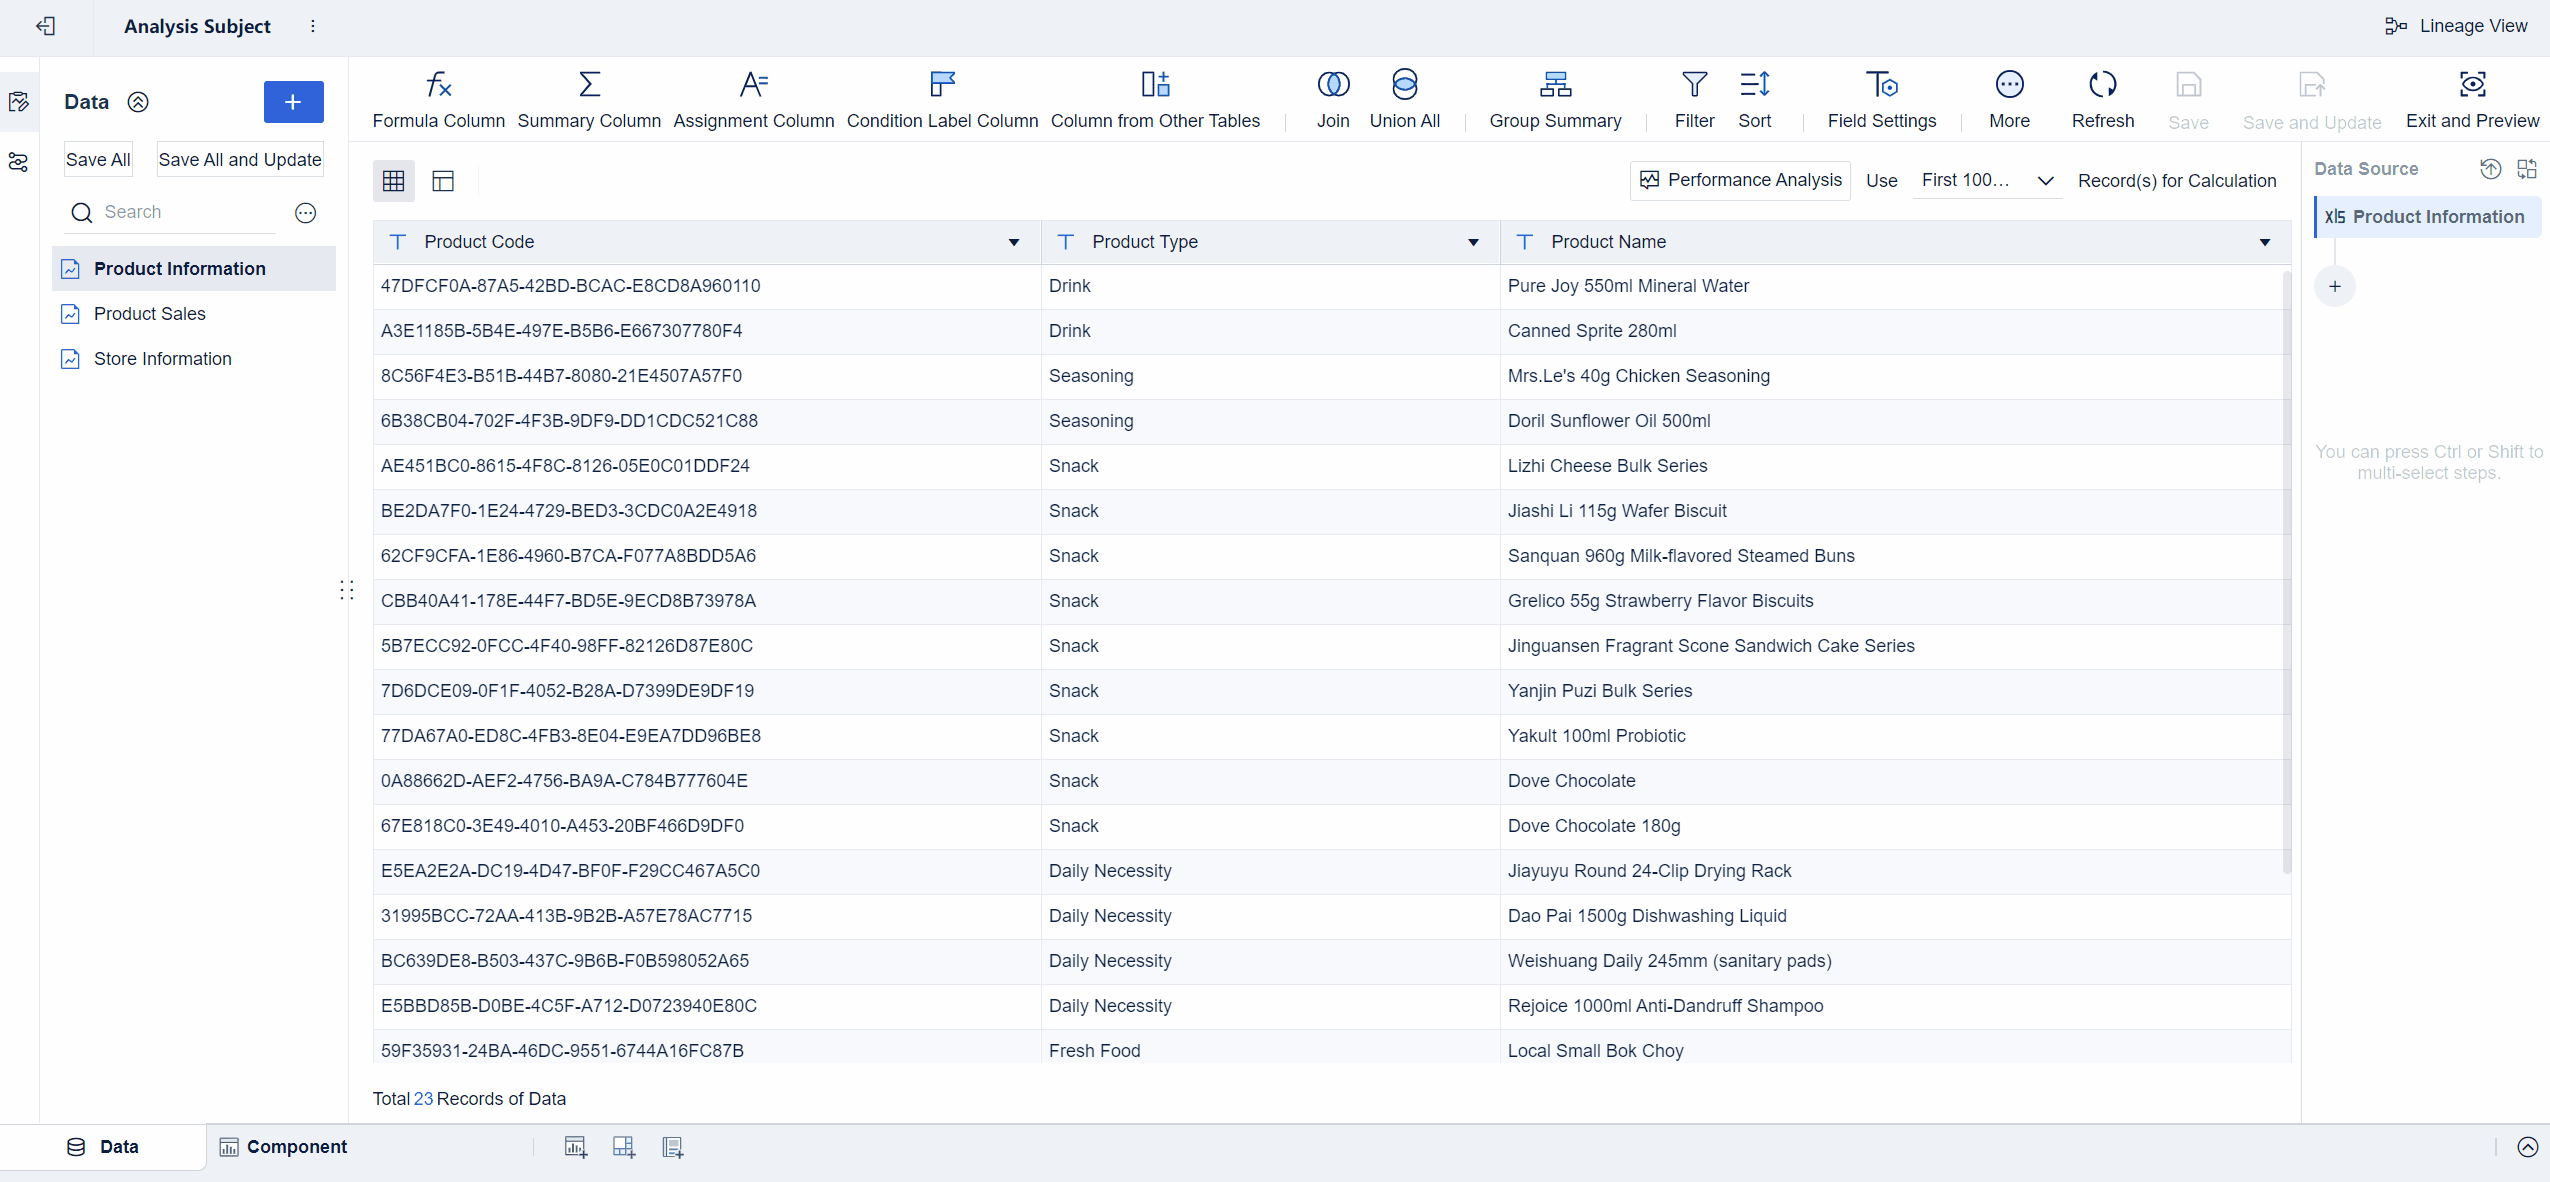Click the exit arrow icon beside Analysis Subject
The image size is (2550, 1182).
[45, 26]
